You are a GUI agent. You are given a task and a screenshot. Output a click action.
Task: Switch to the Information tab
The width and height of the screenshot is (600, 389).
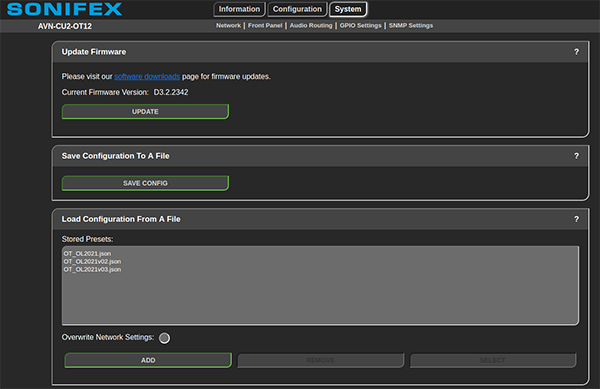tap(239, 9)
